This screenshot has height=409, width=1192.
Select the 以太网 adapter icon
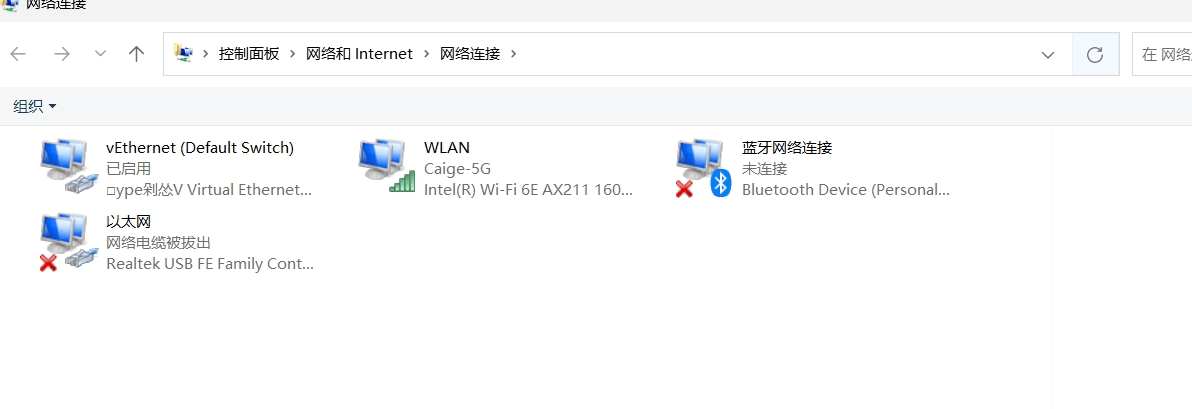pos(69,243)
